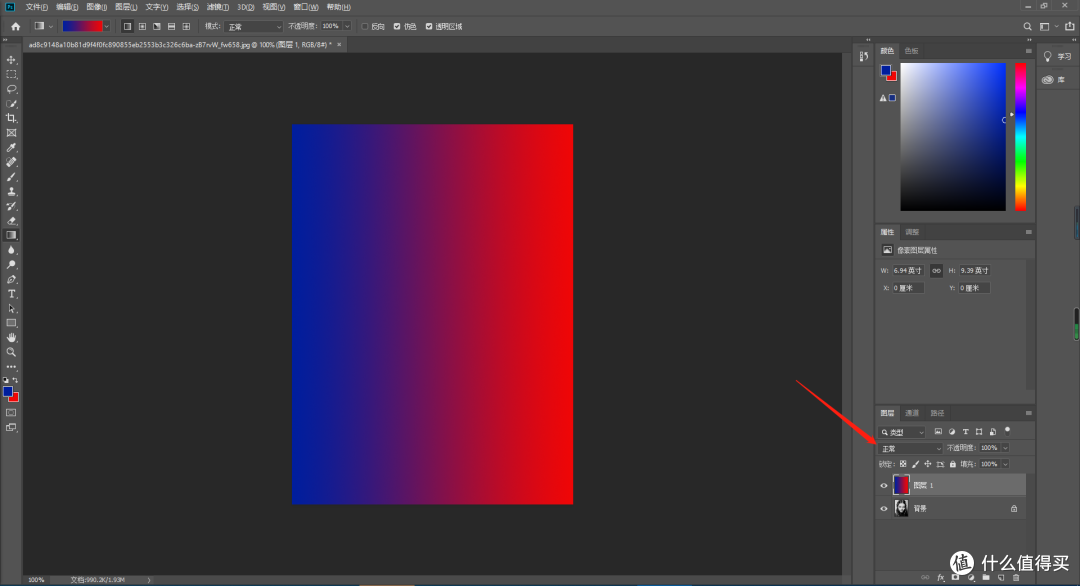Screen dimensions: 1080x586
Task: Choose the Linear Gradient style
Action: tap(127, 26)
